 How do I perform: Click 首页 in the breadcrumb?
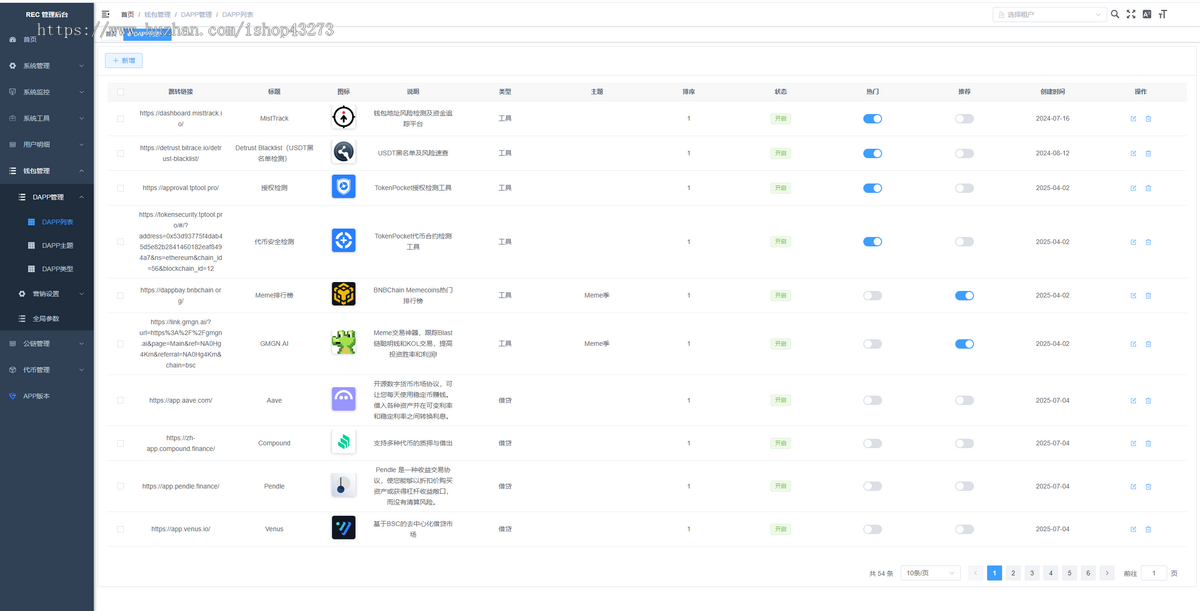pyautogui.click(x=127, y=15)
